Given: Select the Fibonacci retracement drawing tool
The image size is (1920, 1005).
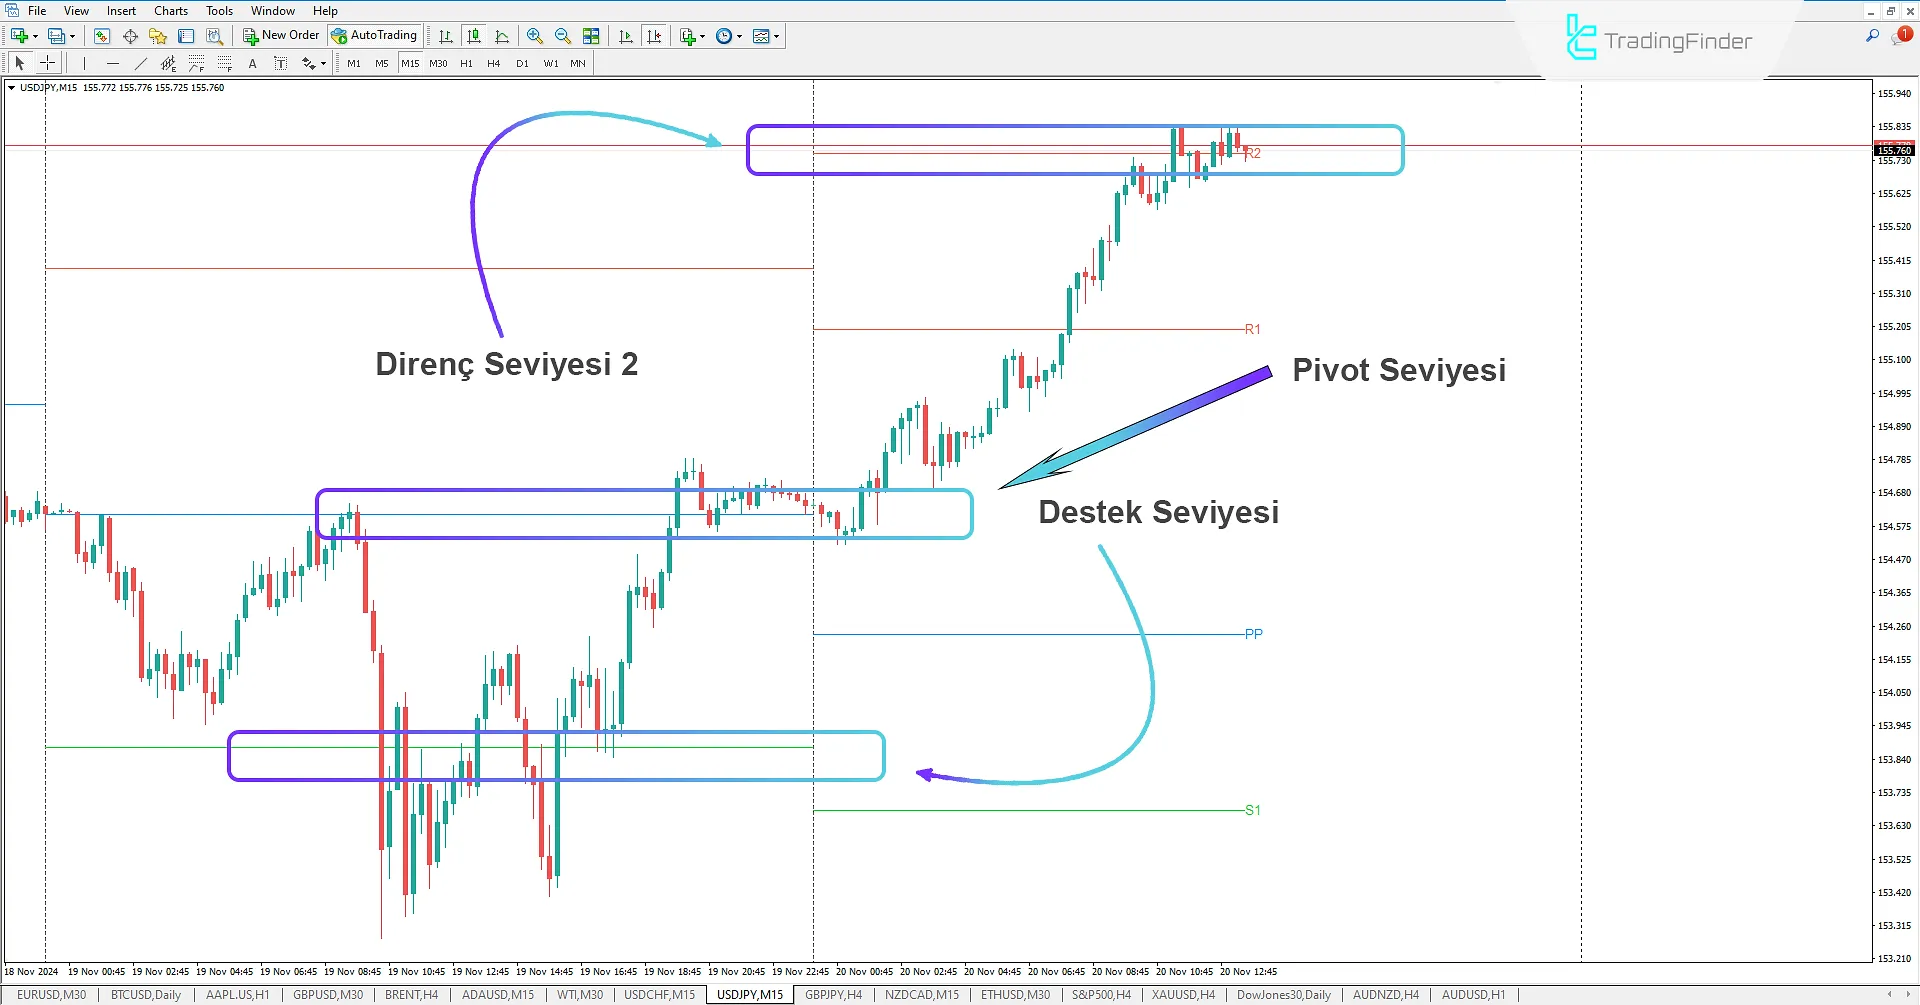Looking at the screenshot, I should coord(197,63).
